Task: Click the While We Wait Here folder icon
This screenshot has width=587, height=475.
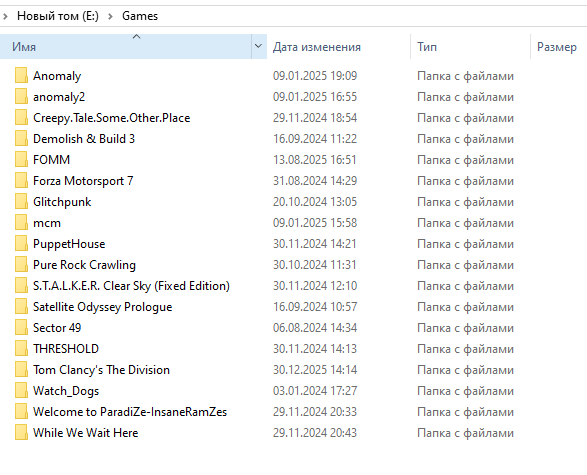Action: [x=21, y=432]
